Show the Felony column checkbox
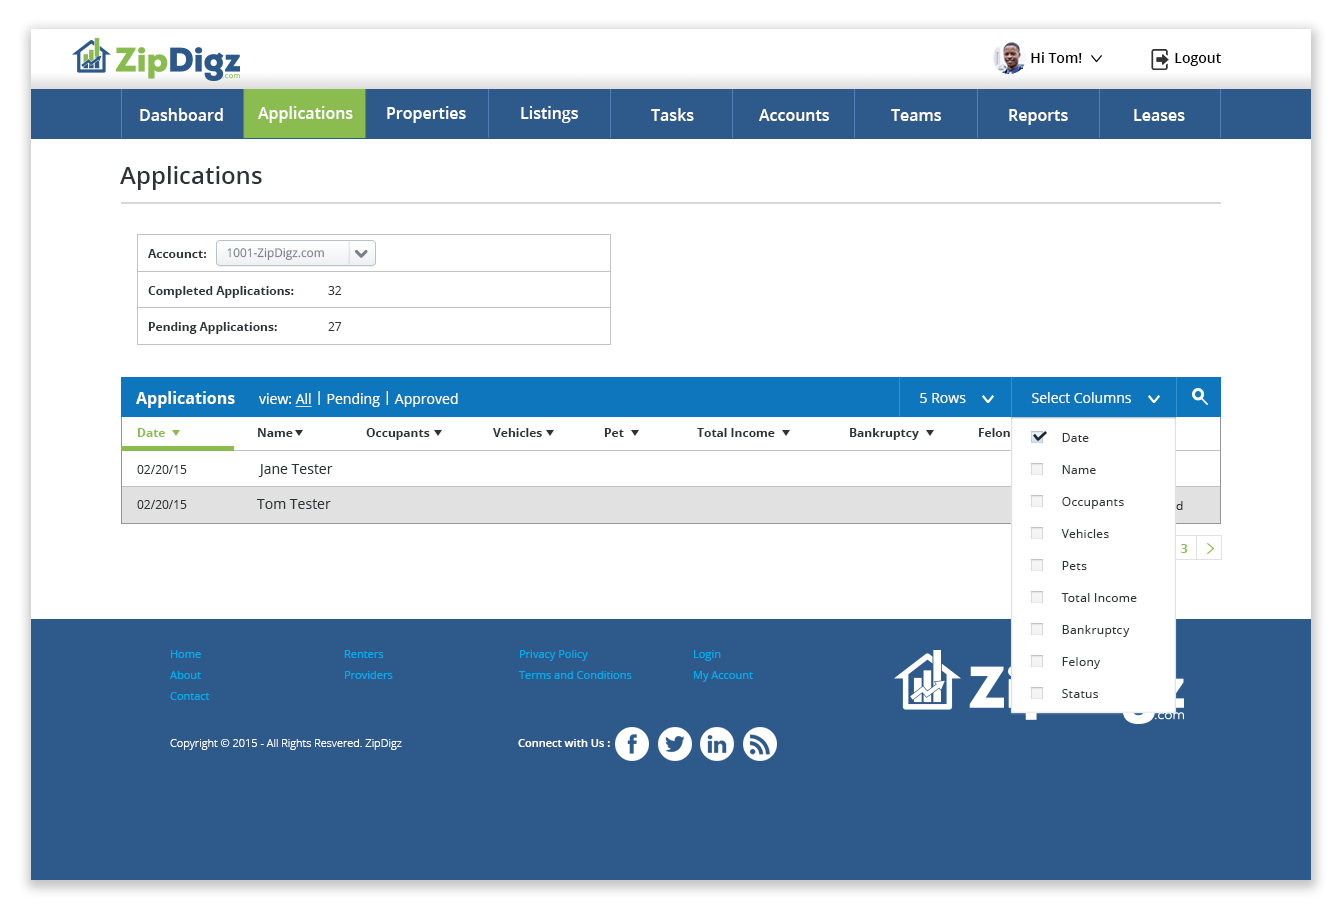This screenshot has width=1342, height=909. [x=1037, y=661]
